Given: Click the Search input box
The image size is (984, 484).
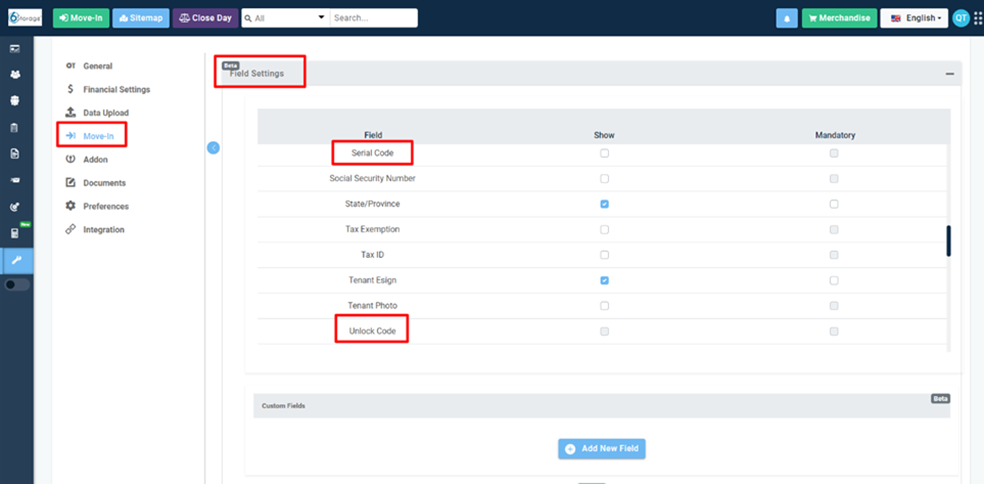Looking at the screenshot, I should pos(374,18).
